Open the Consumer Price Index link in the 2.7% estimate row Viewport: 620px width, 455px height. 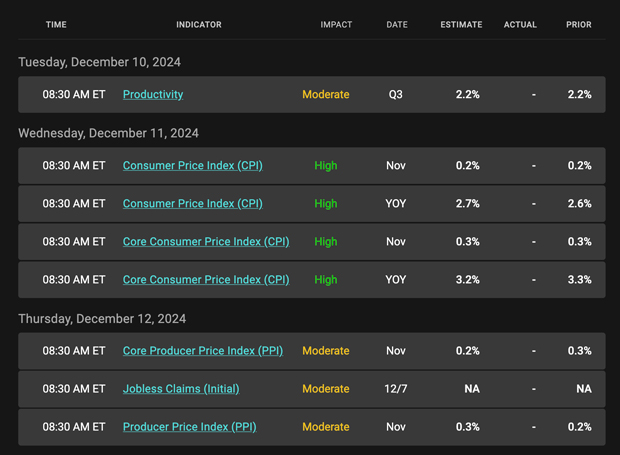coord(192,204)
